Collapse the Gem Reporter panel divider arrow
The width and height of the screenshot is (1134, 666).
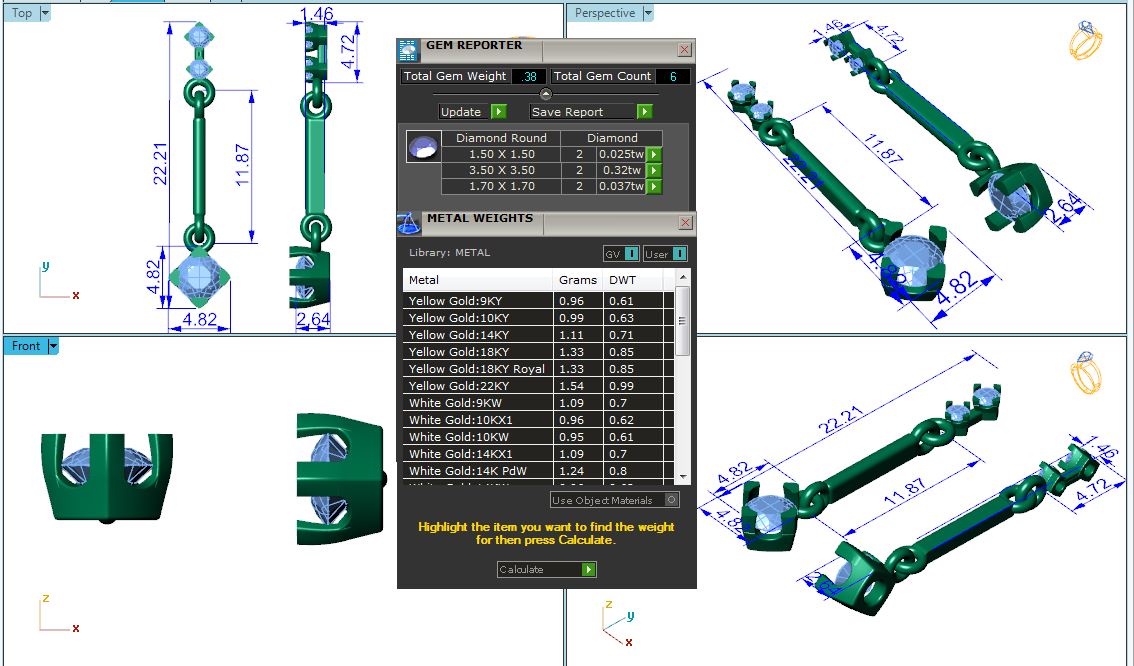click(x=546, y=94)
